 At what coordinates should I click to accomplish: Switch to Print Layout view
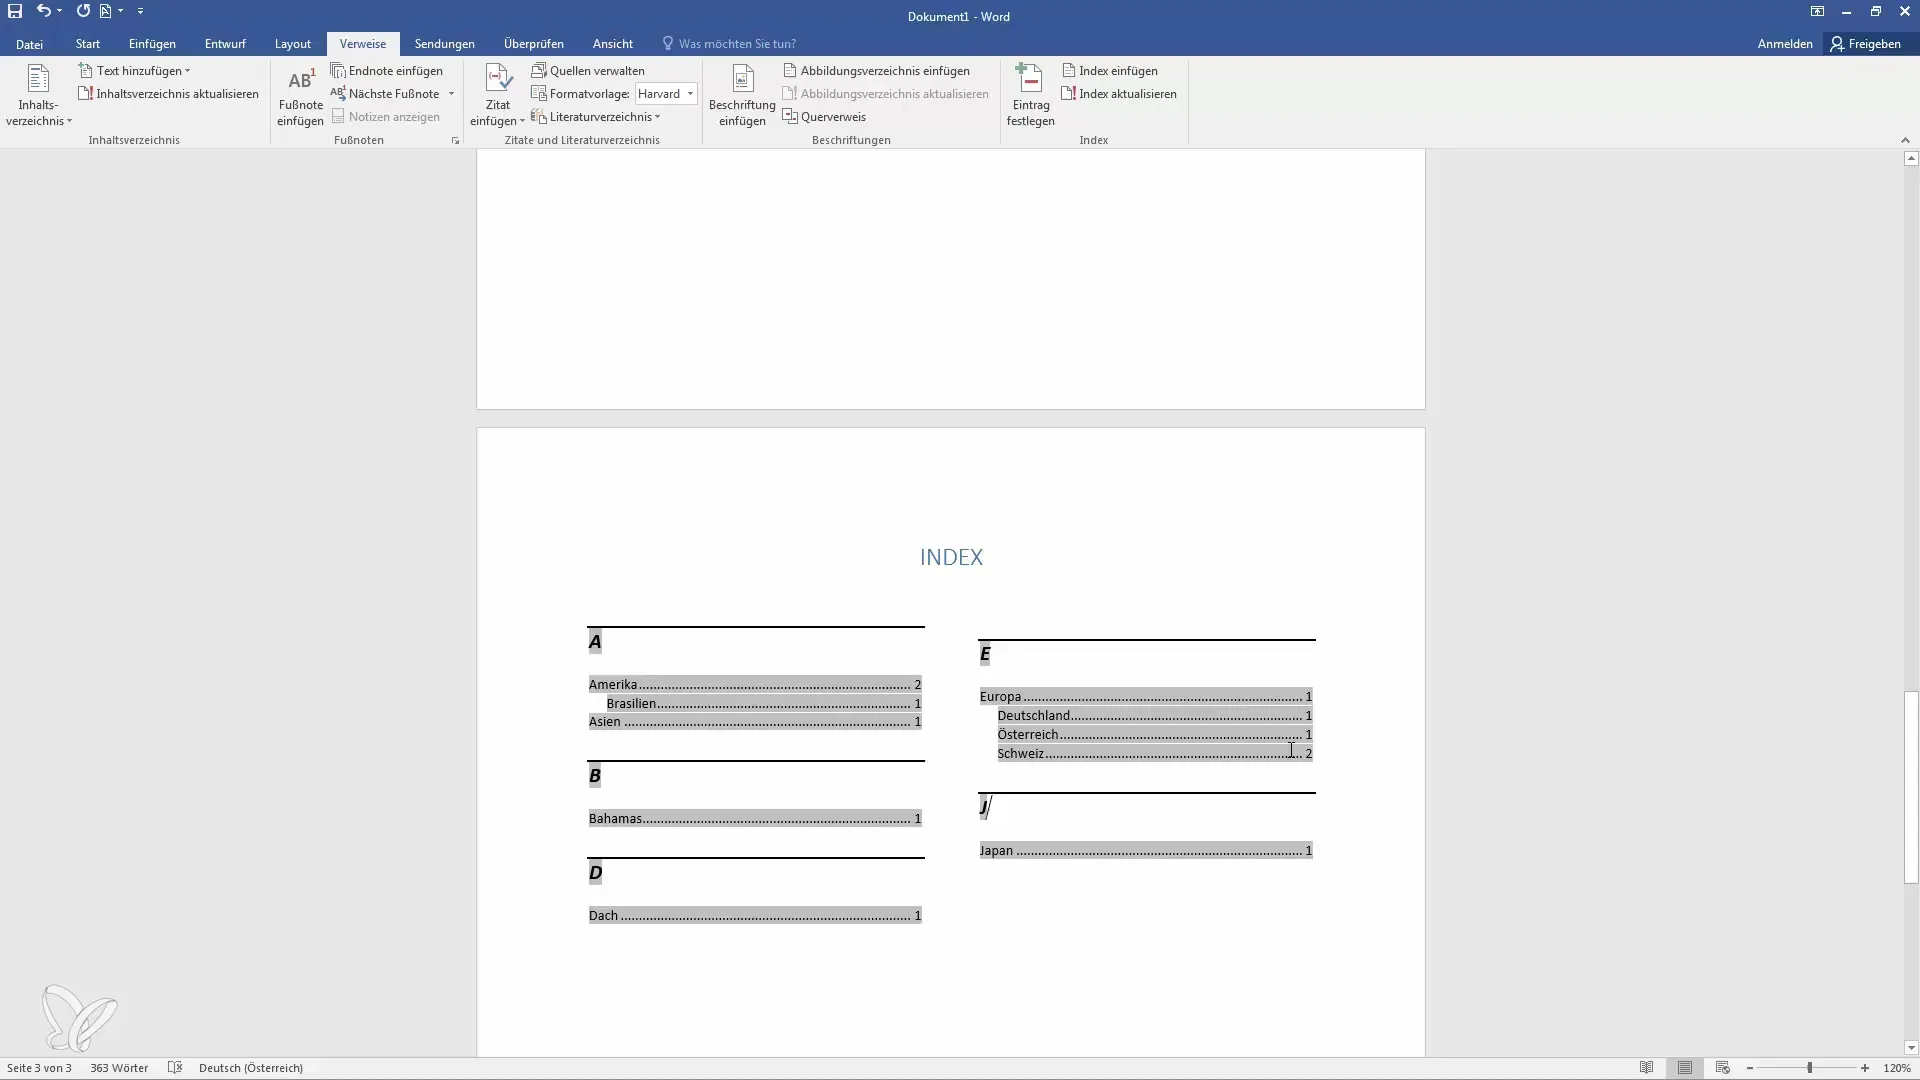coord(1685,1068)
